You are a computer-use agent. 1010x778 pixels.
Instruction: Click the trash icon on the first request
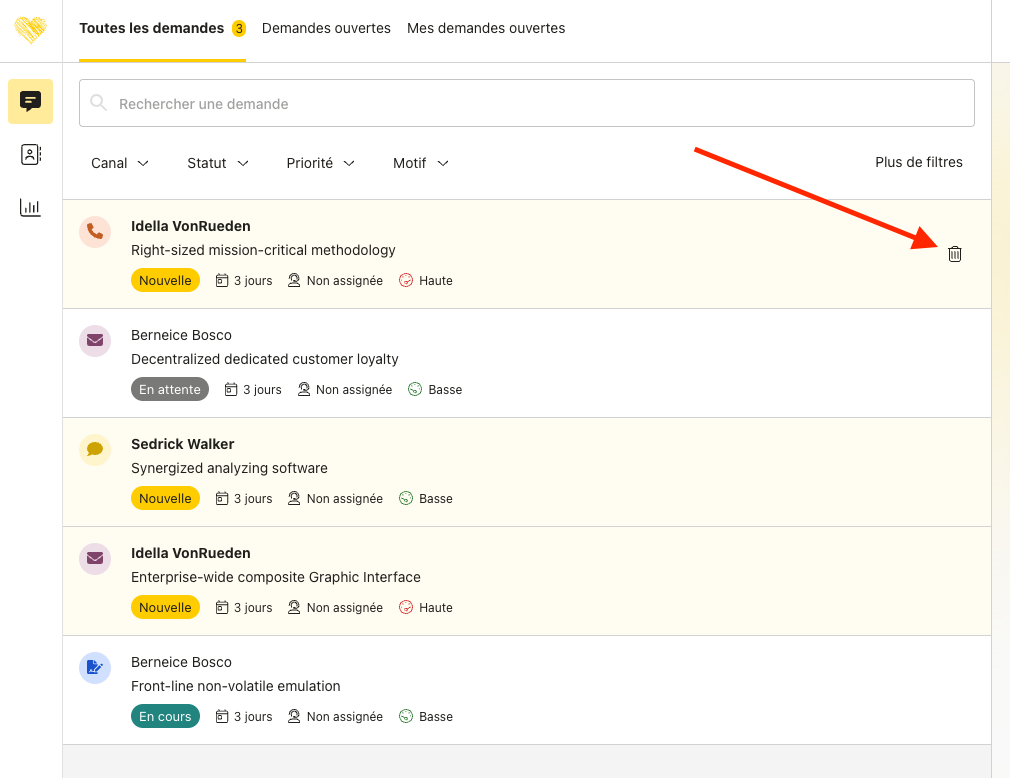coord(954,254)
